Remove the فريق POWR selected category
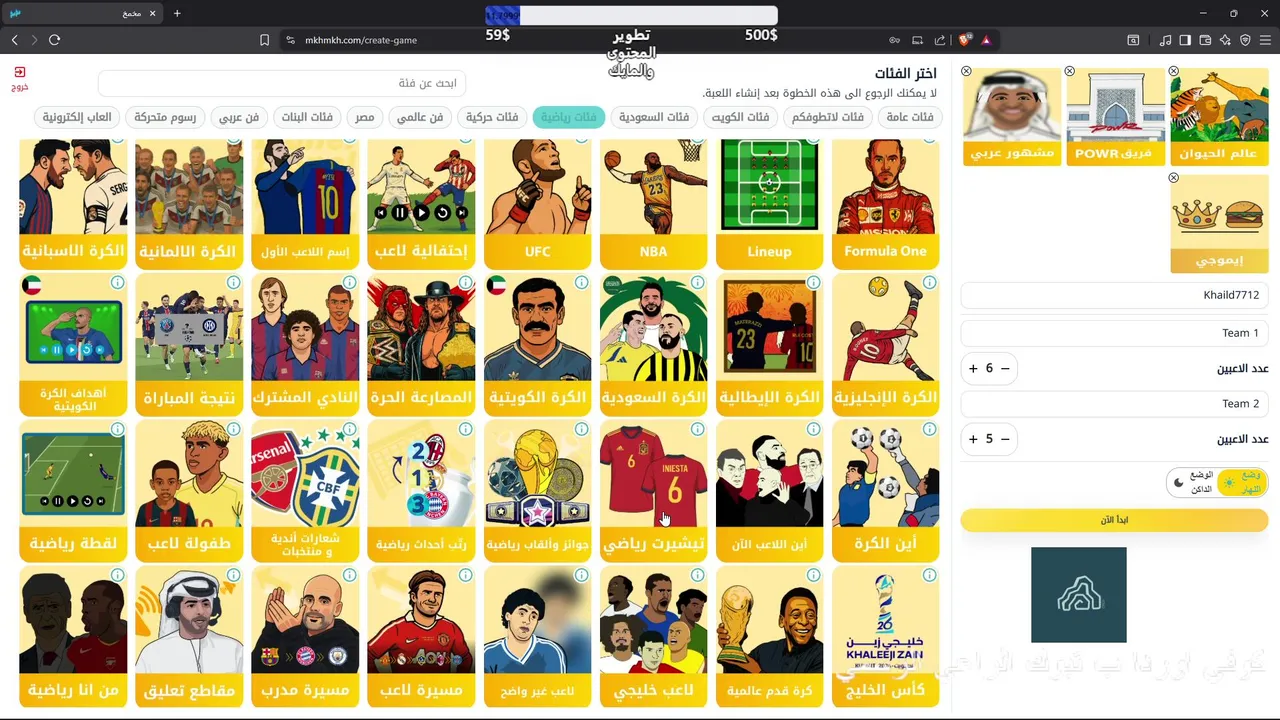Viewport: 1280px width, 720px height. (1070, 72)
